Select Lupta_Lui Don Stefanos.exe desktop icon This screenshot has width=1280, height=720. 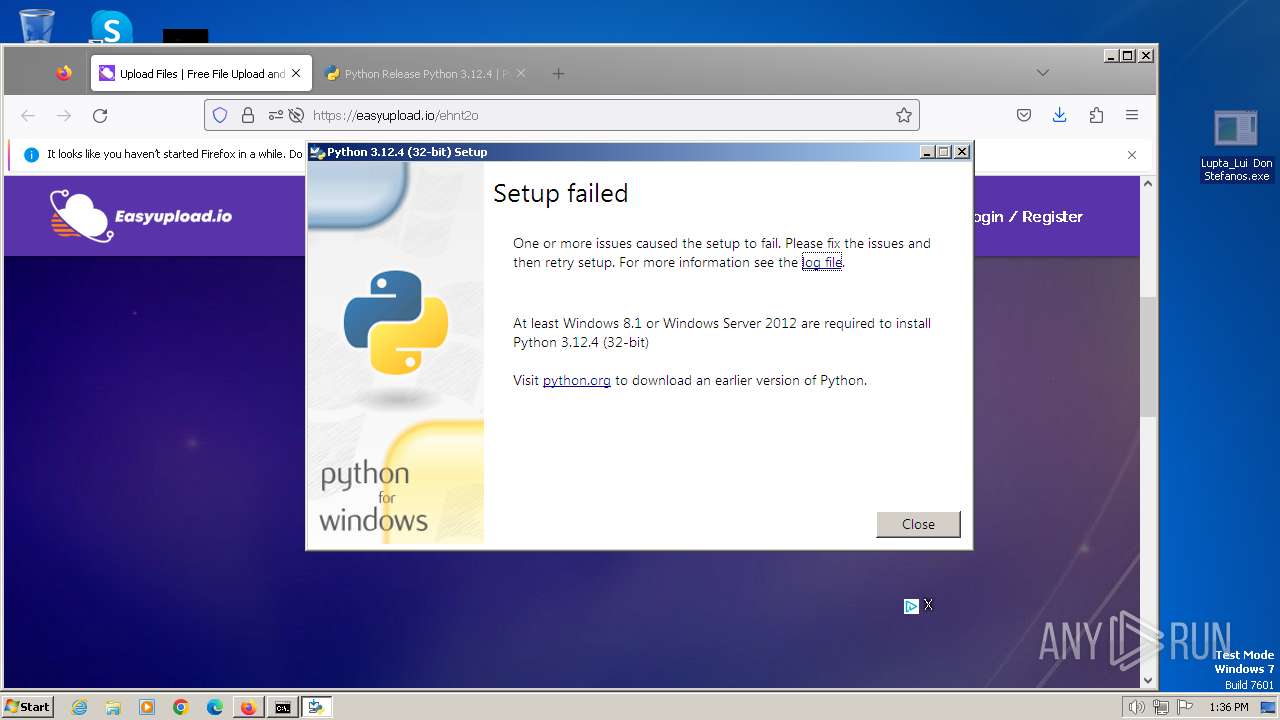click(x=1237, y=145)
